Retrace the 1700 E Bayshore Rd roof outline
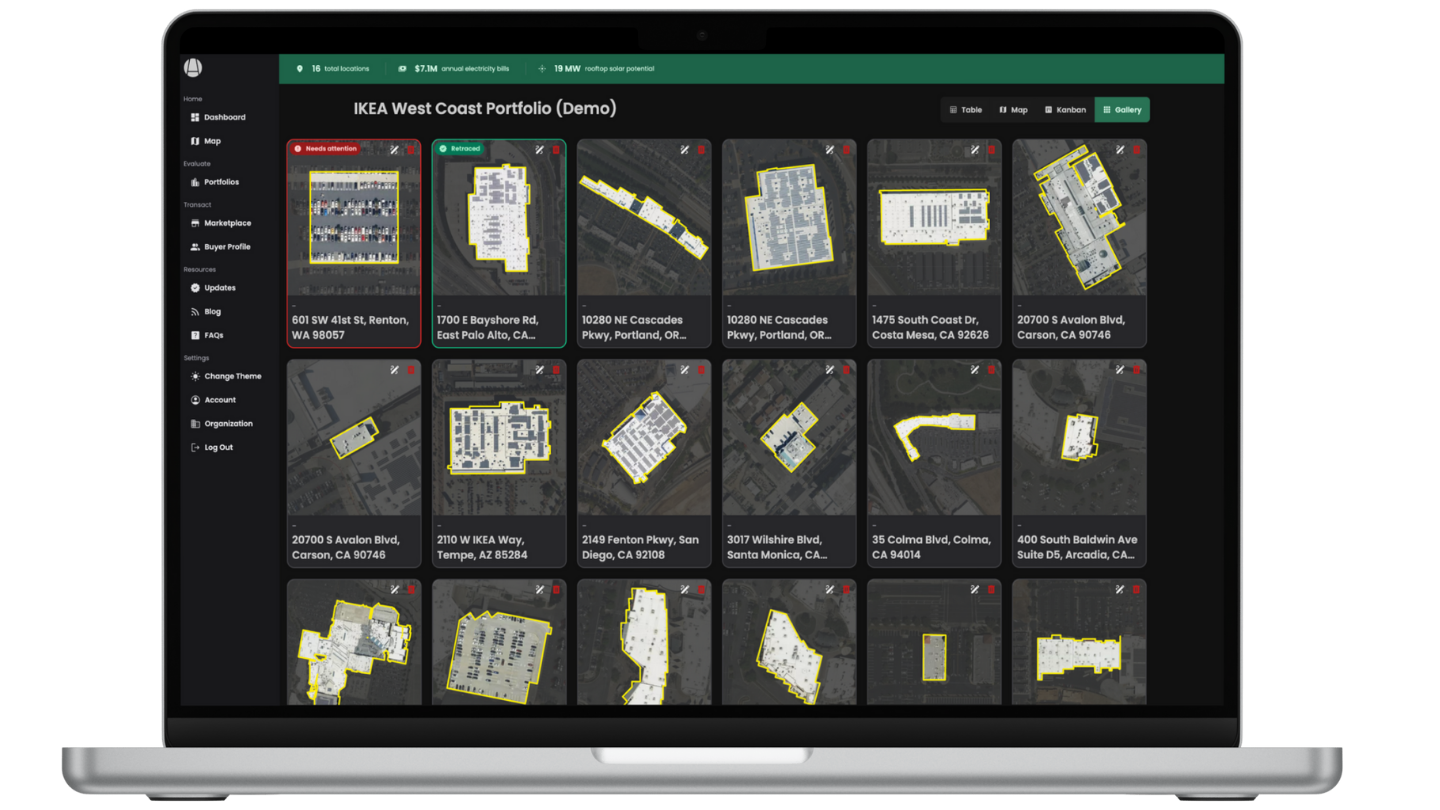 [x=539, y=150]
